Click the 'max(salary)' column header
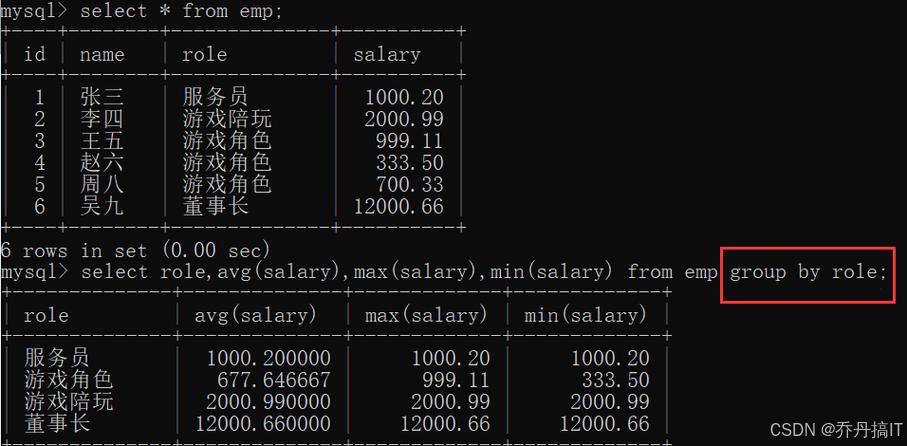Image resolution: width=907 pixels, height=446 pixels. tap(426, 315)
